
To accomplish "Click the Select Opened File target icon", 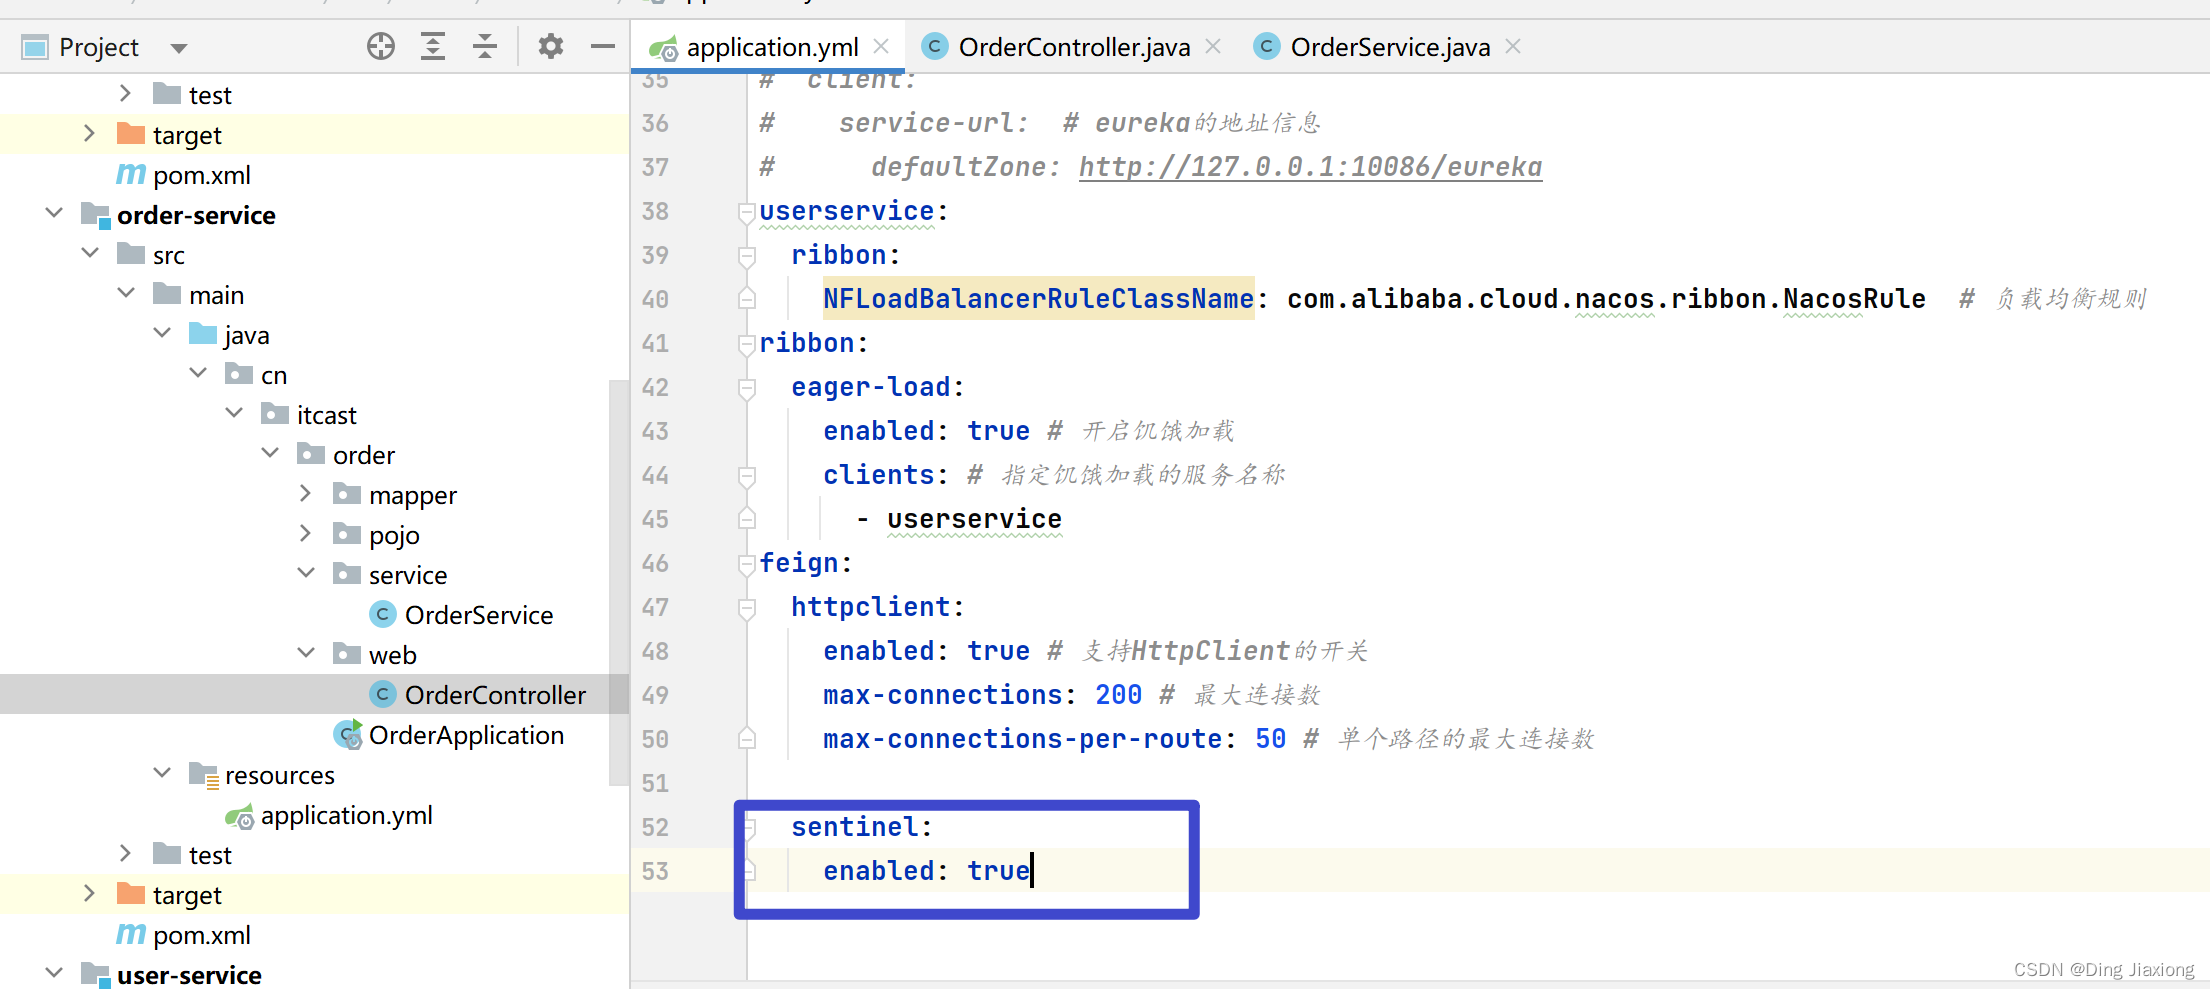I will 381,46.
